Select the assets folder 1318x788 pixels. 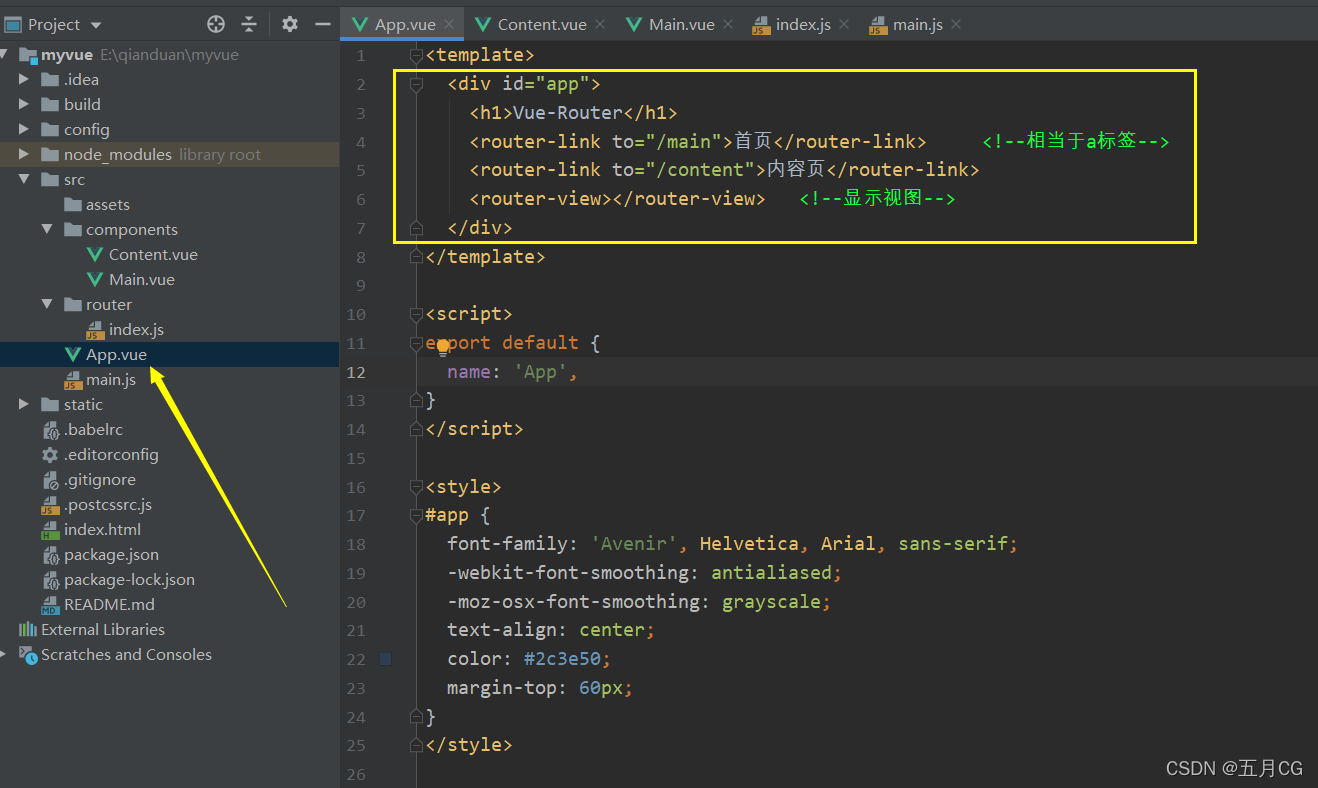pos(108,205)
